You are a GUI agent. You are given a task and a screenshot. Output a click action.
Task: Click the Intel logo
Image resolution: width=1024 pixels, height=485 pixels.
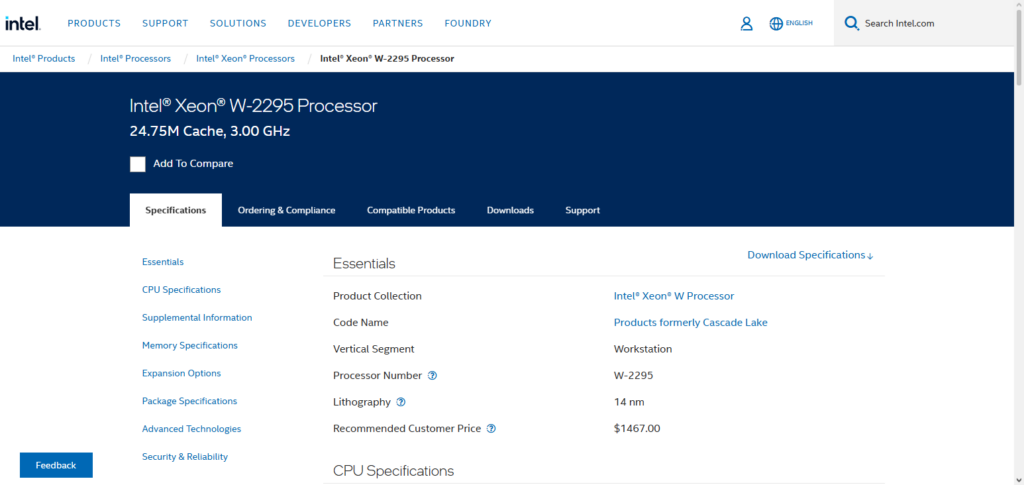click(x=23, y=23)
